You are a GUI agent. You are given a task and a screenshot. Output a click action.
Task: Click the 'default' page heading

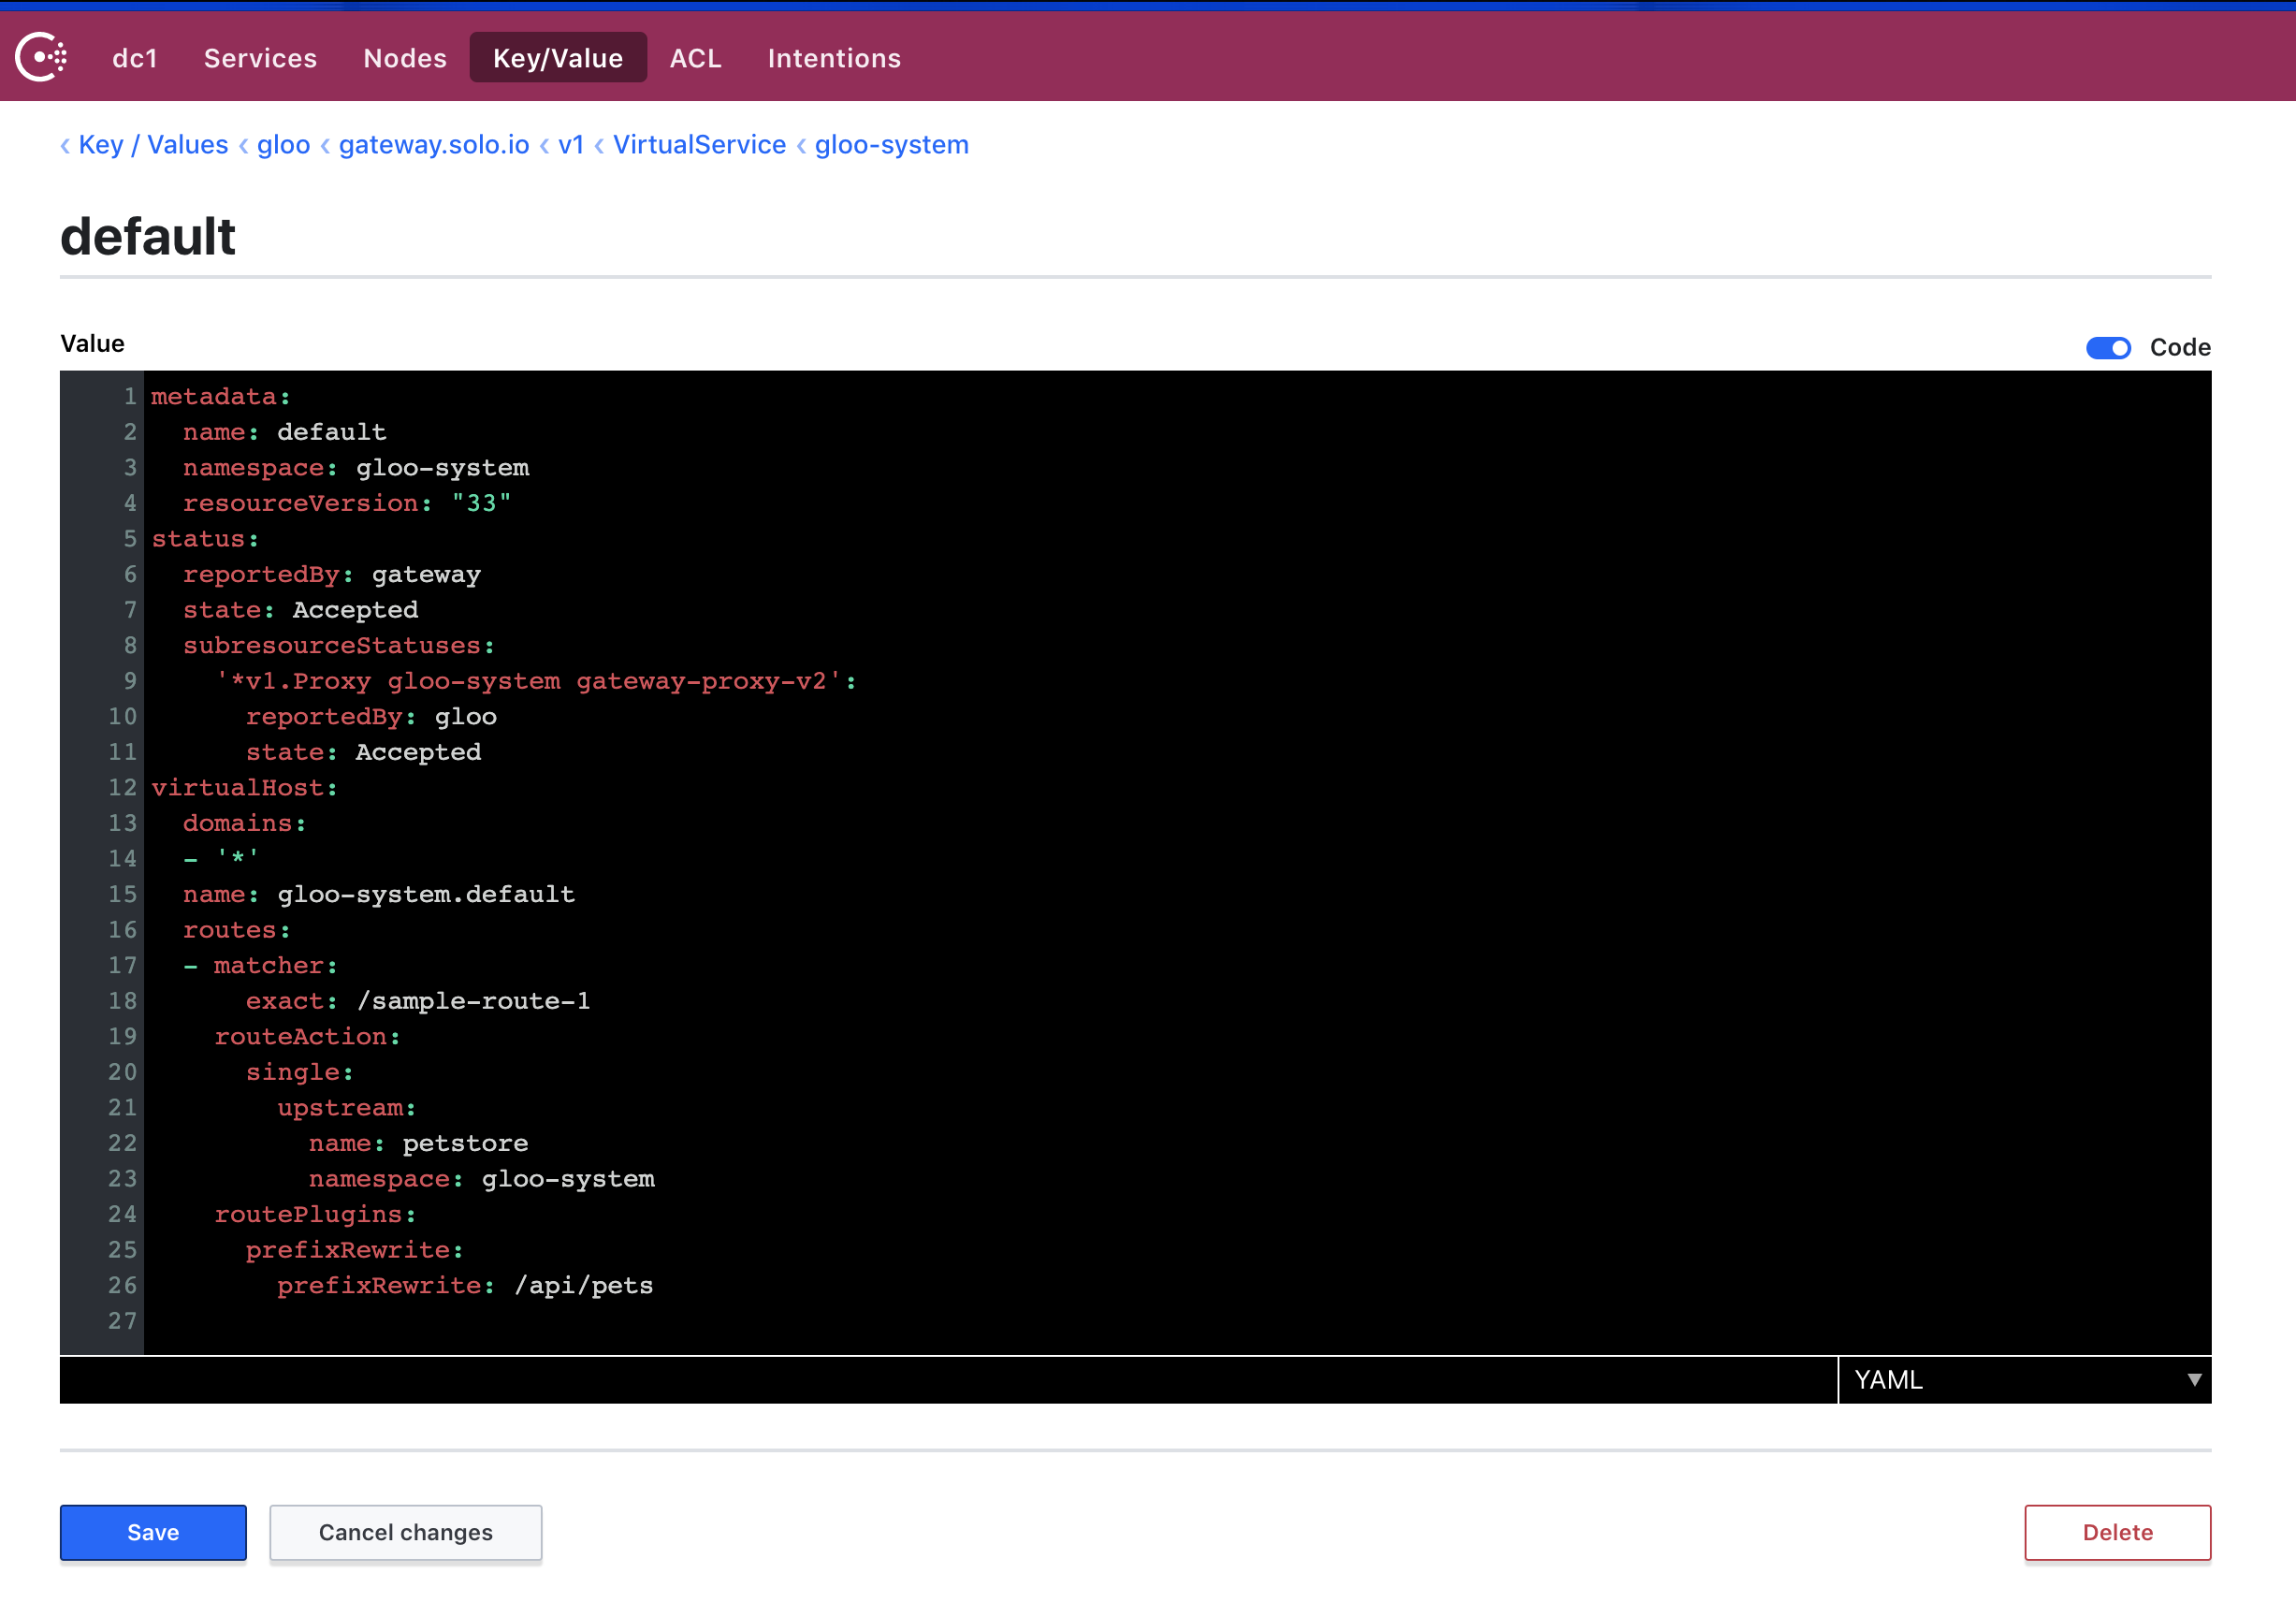[148, 237]
